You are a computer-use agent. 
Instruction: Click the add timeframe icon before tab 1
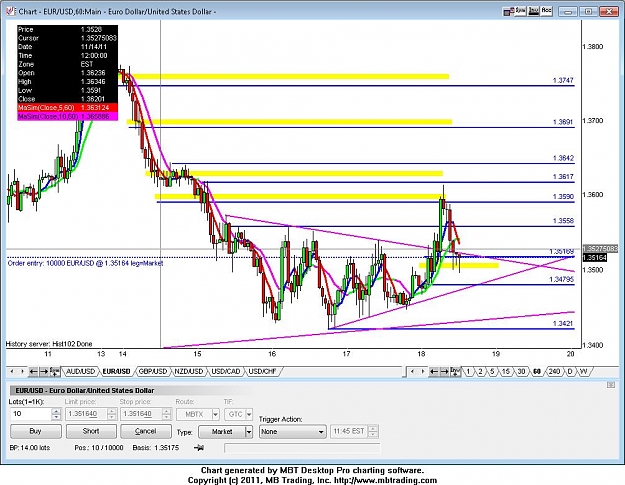pos(455,371)
